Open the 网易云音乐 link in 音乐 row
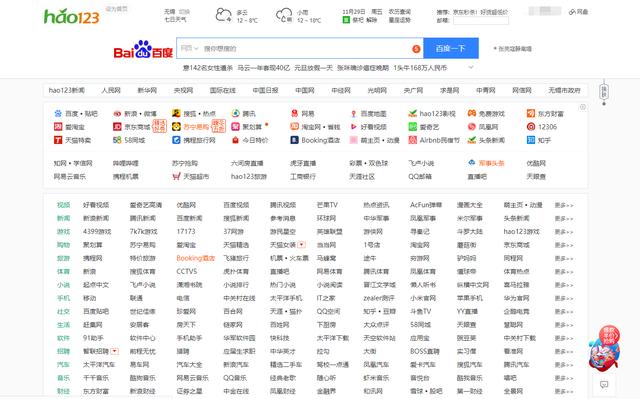This screenshot has width=640, height=399. (192, 378)
